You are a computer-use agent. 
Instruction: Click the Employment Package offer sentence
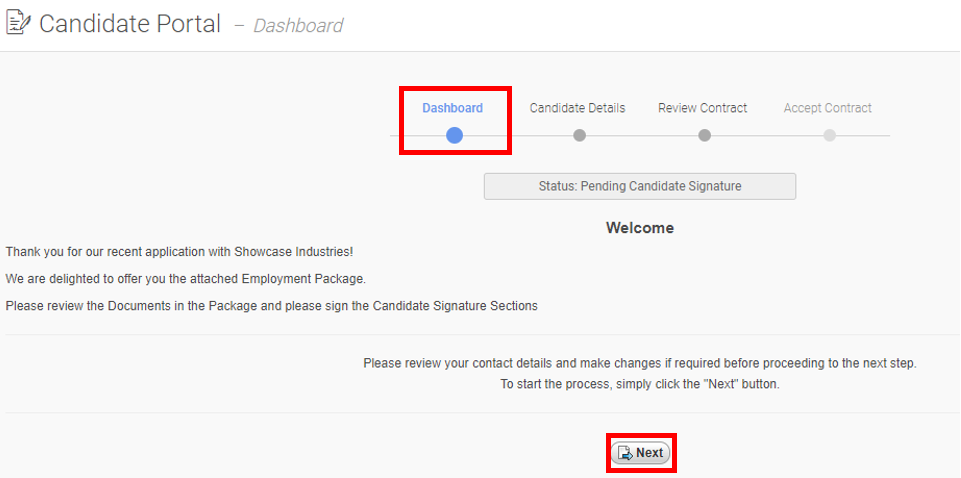(x=186, y=279)
